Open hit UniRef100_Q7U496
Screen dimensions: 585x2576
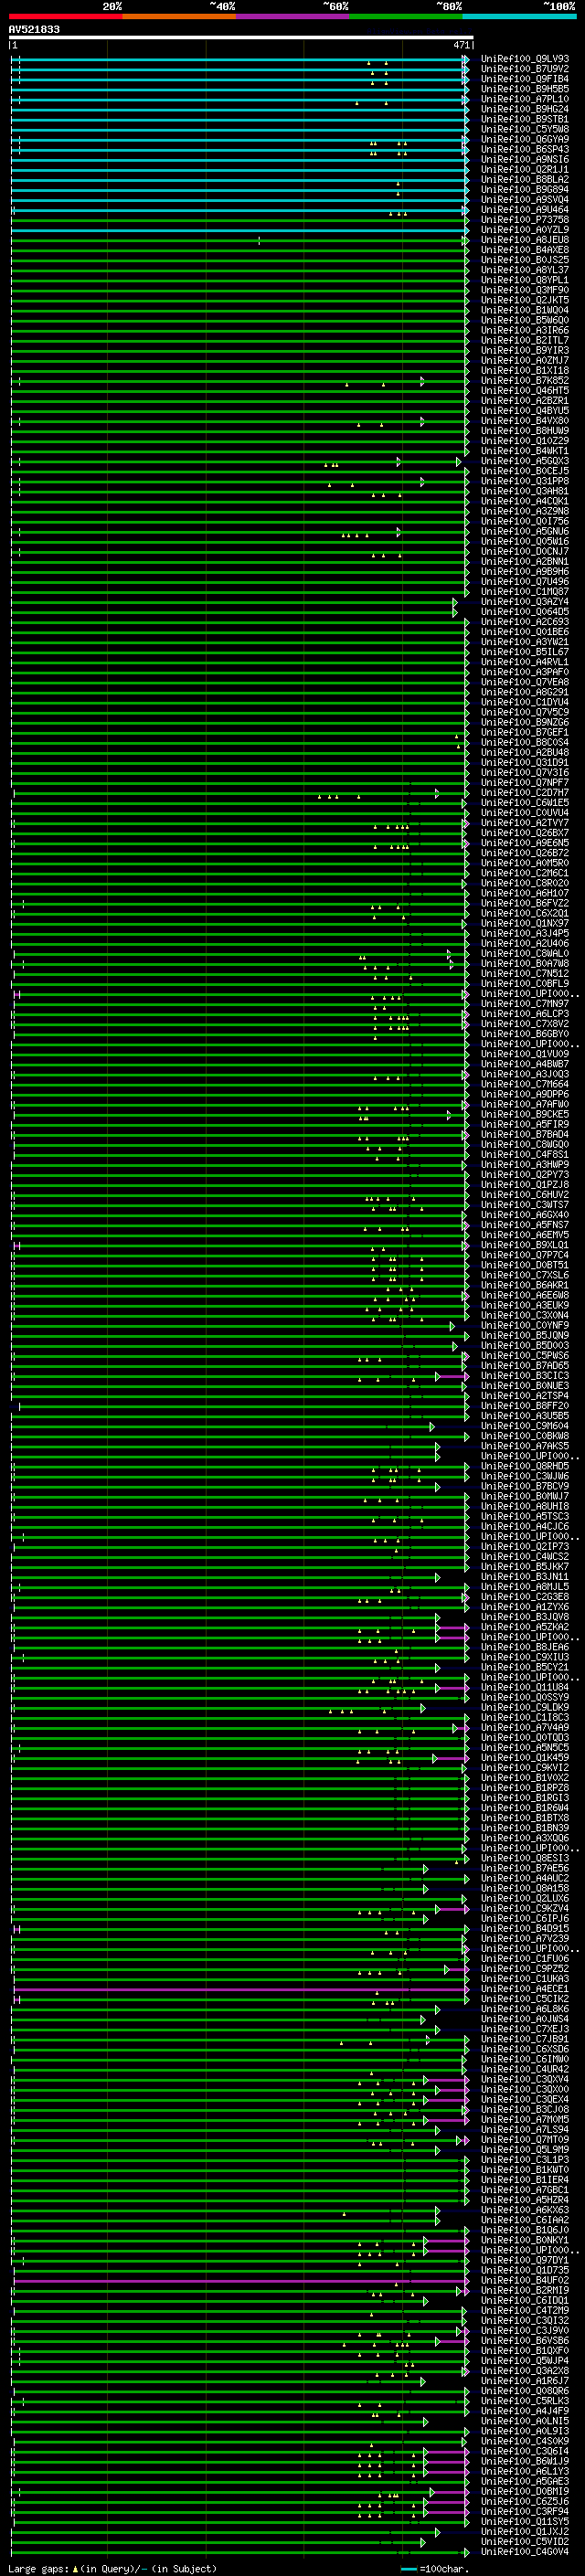525,581
